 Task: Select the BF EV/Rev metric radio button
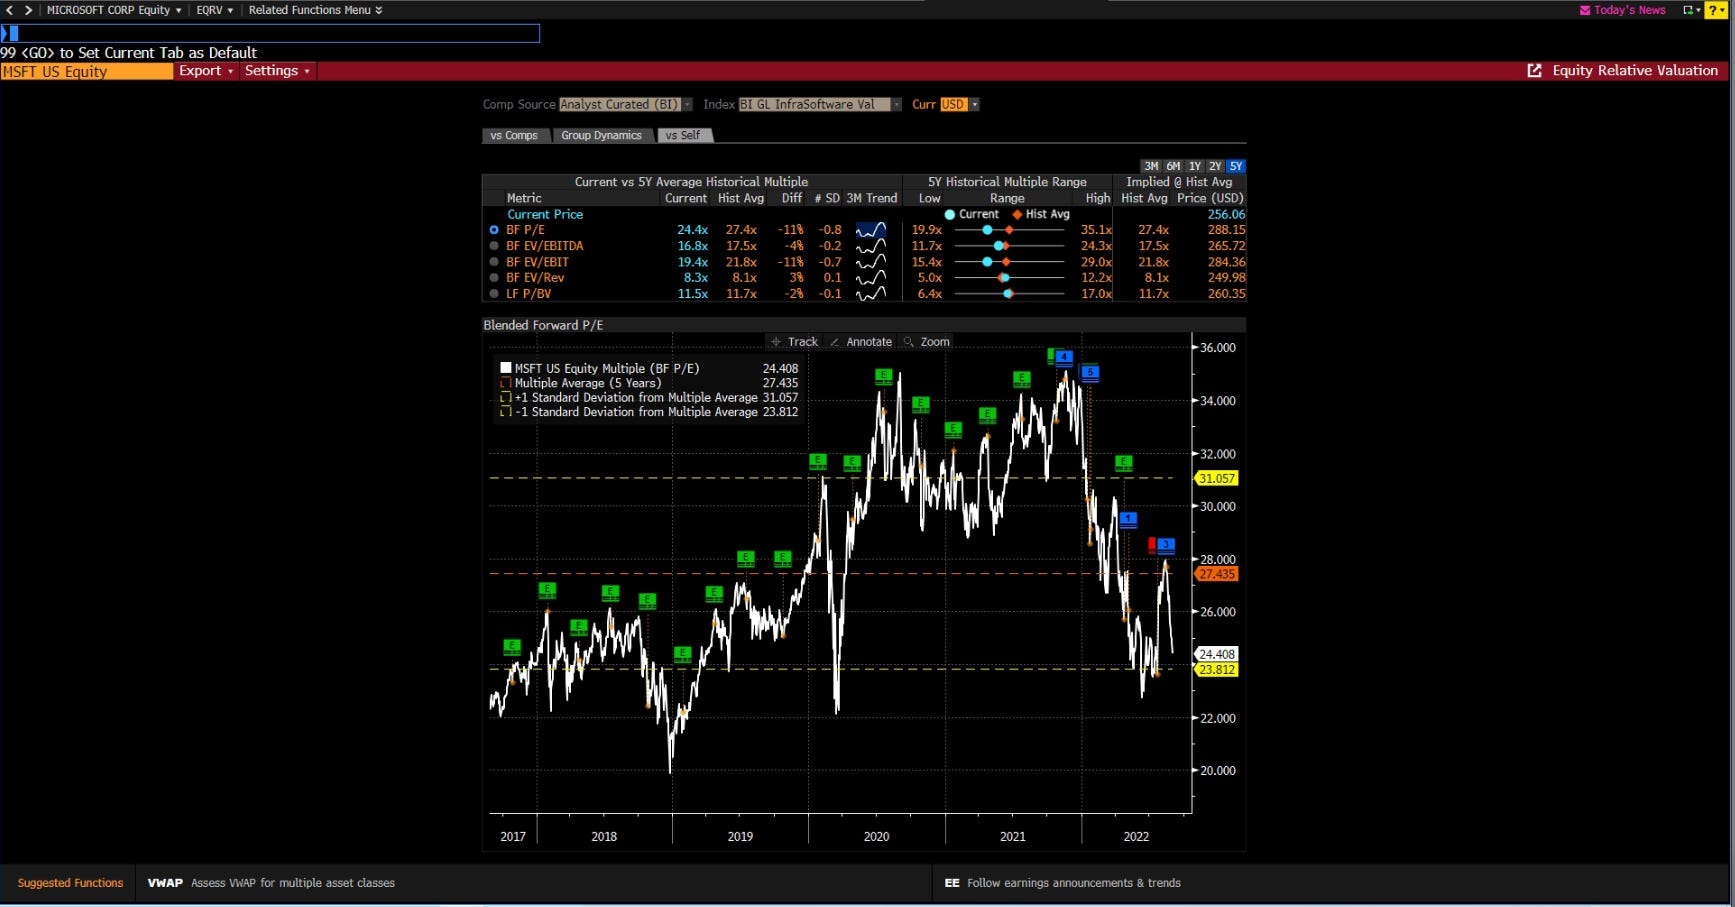[x=494, y=278]
